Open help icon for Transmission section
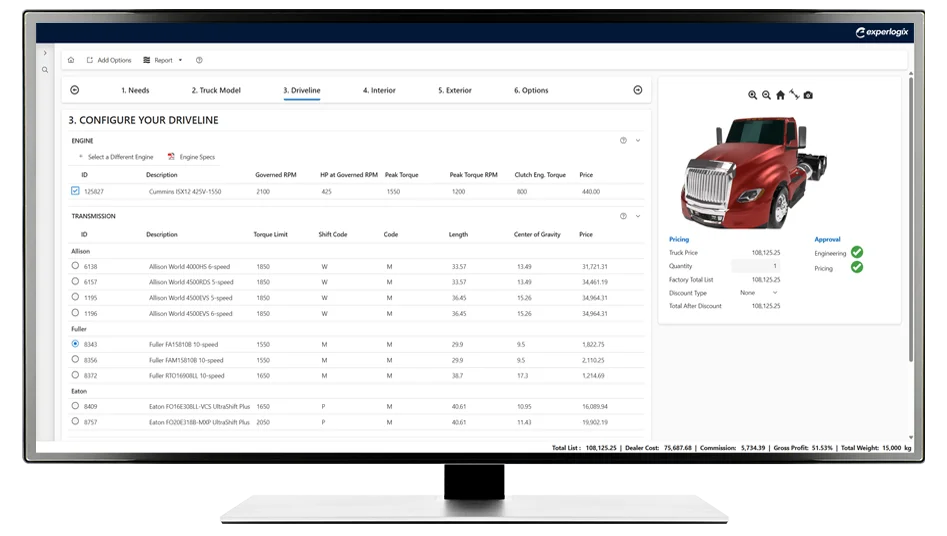This screenshot has width=947, height=536. click(x=623, y=216)
